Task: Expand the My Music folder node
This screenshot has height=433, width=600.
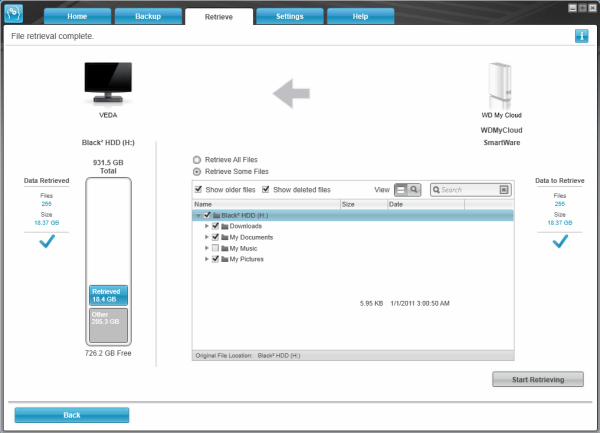Action: pos(207,248)
